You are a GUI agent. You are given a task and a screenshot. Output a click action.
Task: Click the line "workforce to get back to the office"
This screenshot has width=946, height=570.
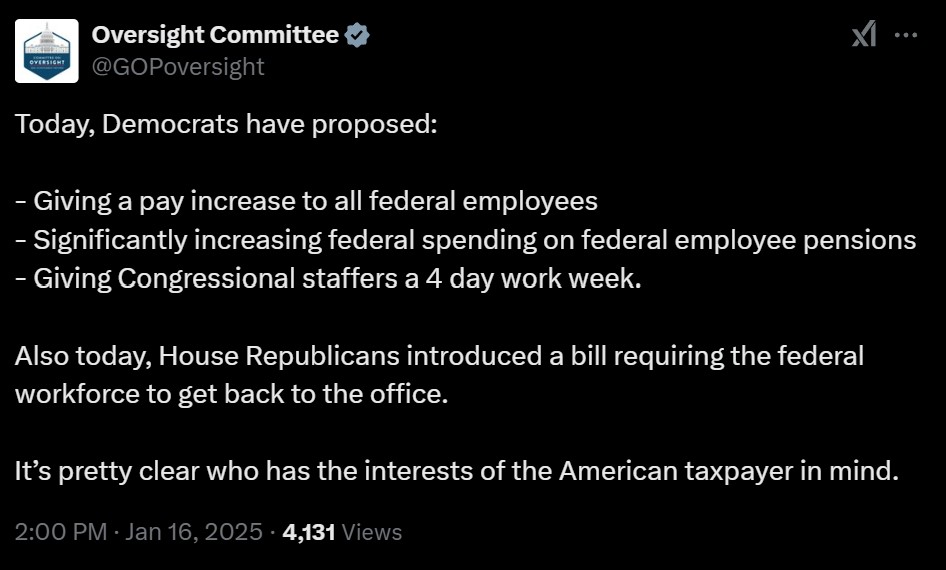coord(231,393)
